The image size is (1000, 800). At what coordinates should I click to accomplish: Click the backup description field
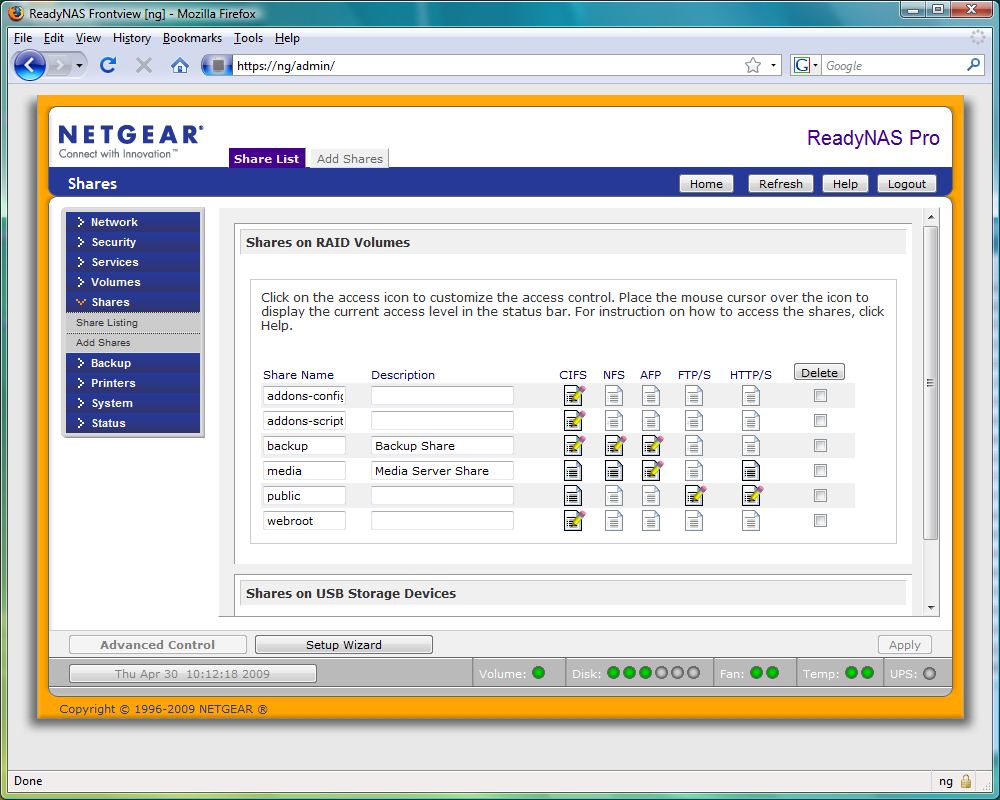click(x=442, y=446)
